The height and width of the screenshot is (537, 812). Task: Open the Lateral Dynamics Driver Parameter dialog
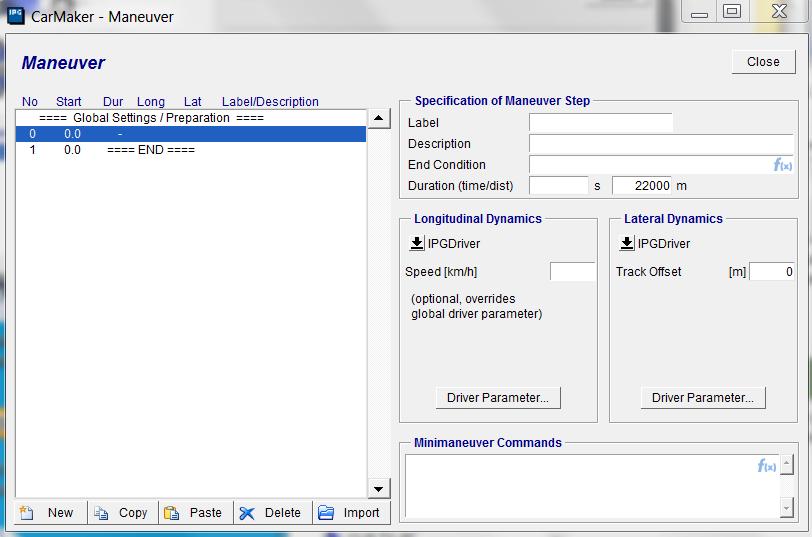(x=703, y=398)
